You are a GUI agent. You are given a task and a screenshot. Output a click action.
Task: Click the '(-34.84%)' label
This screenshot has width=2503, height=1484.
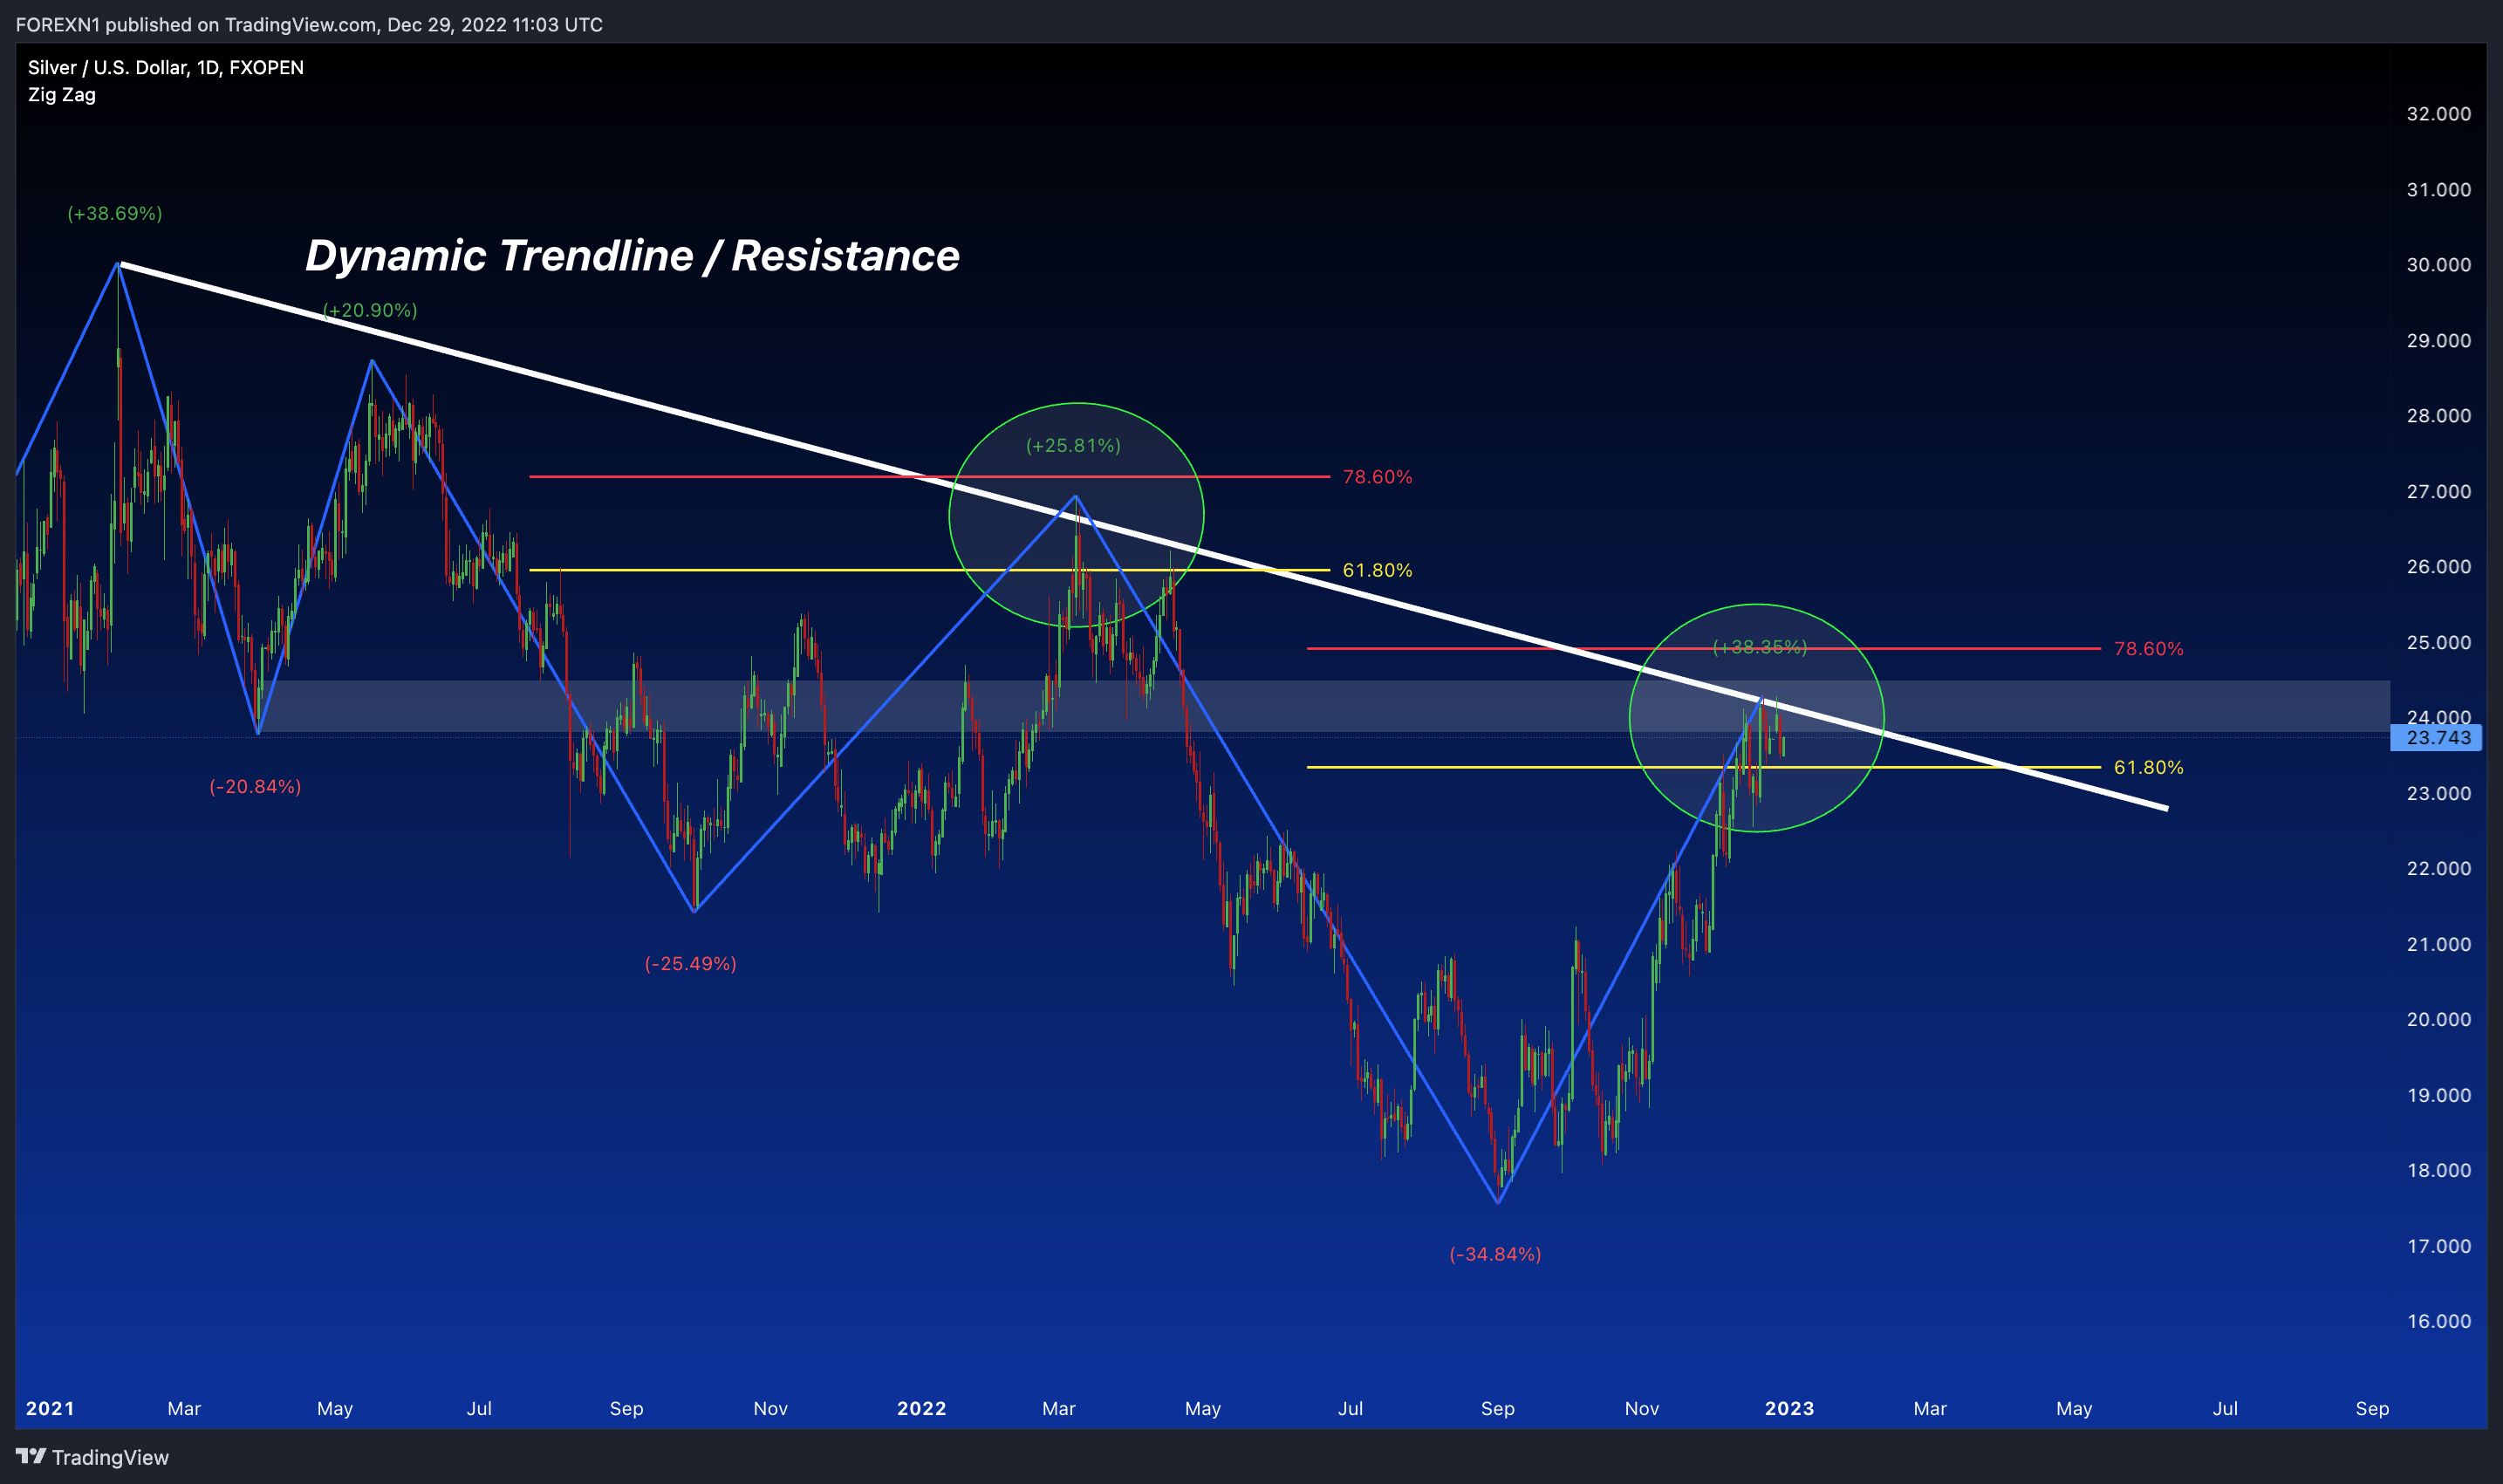(1495, 1254)
